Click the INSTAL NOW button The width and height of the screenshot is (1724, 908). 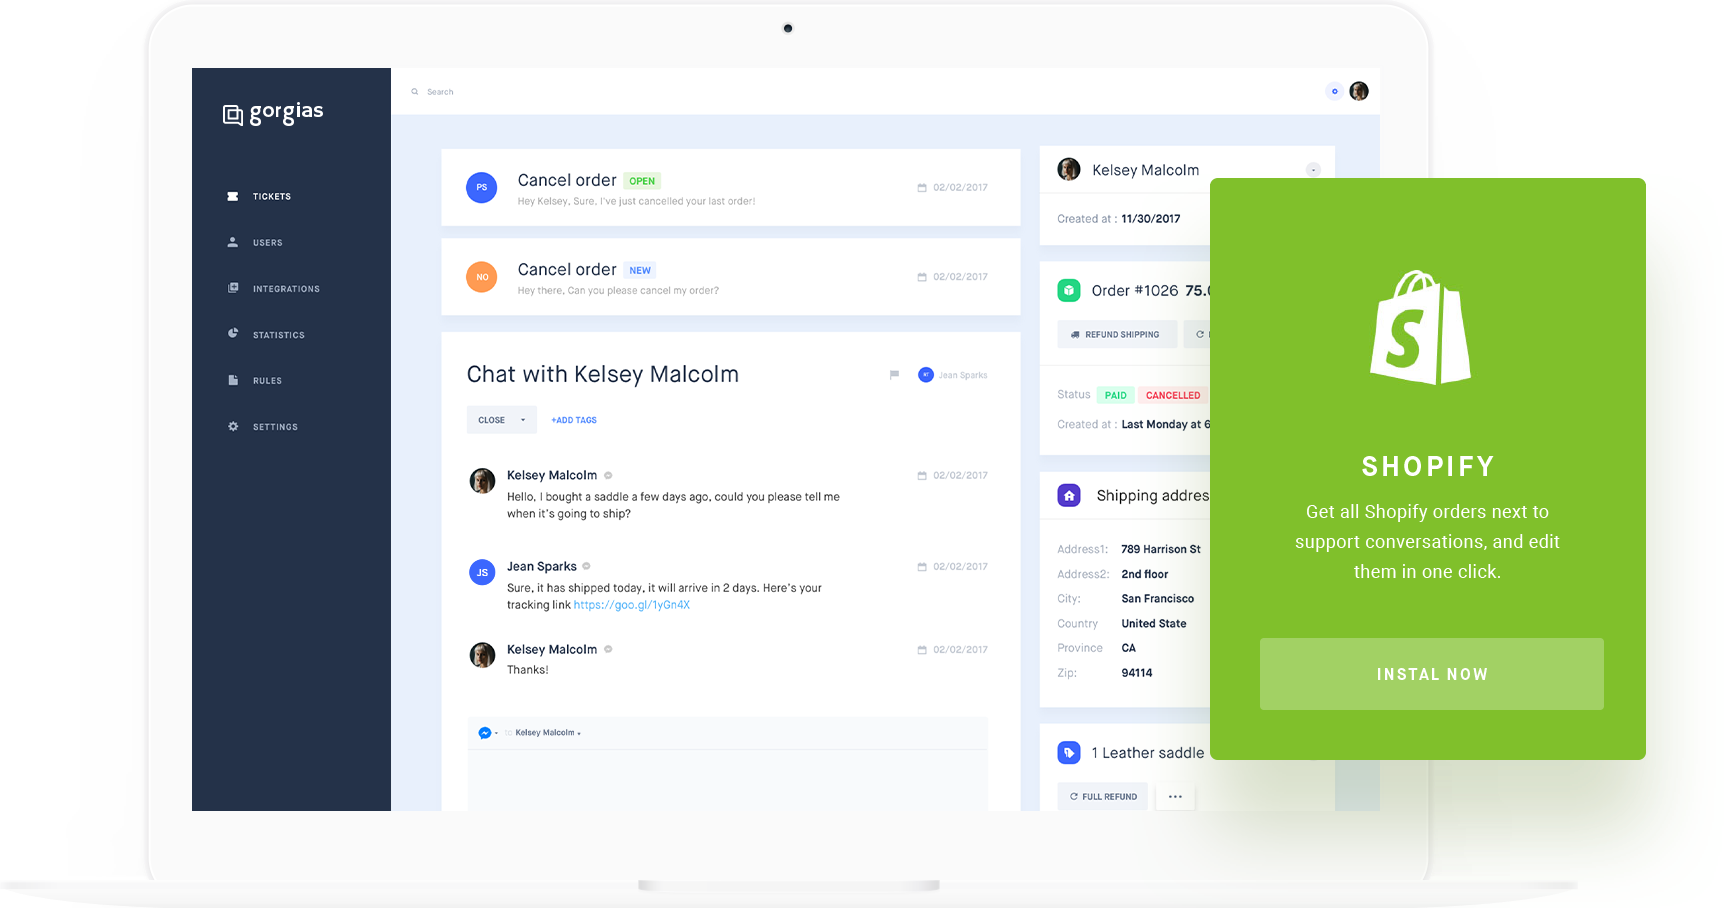(1432, 674)
